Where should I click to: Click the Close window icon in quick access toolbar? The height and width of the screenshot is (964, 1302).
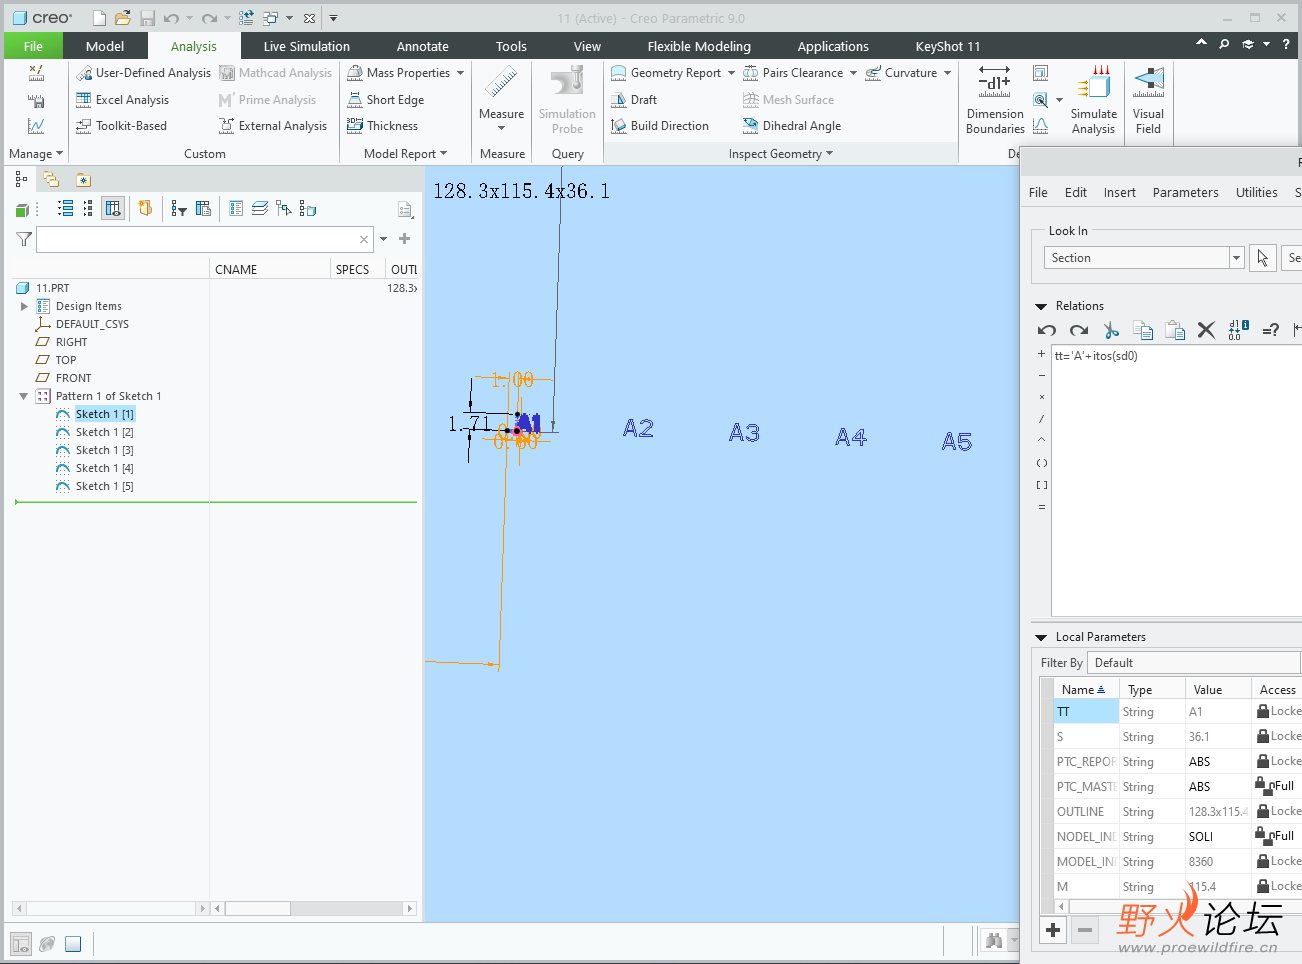[309, 18]
